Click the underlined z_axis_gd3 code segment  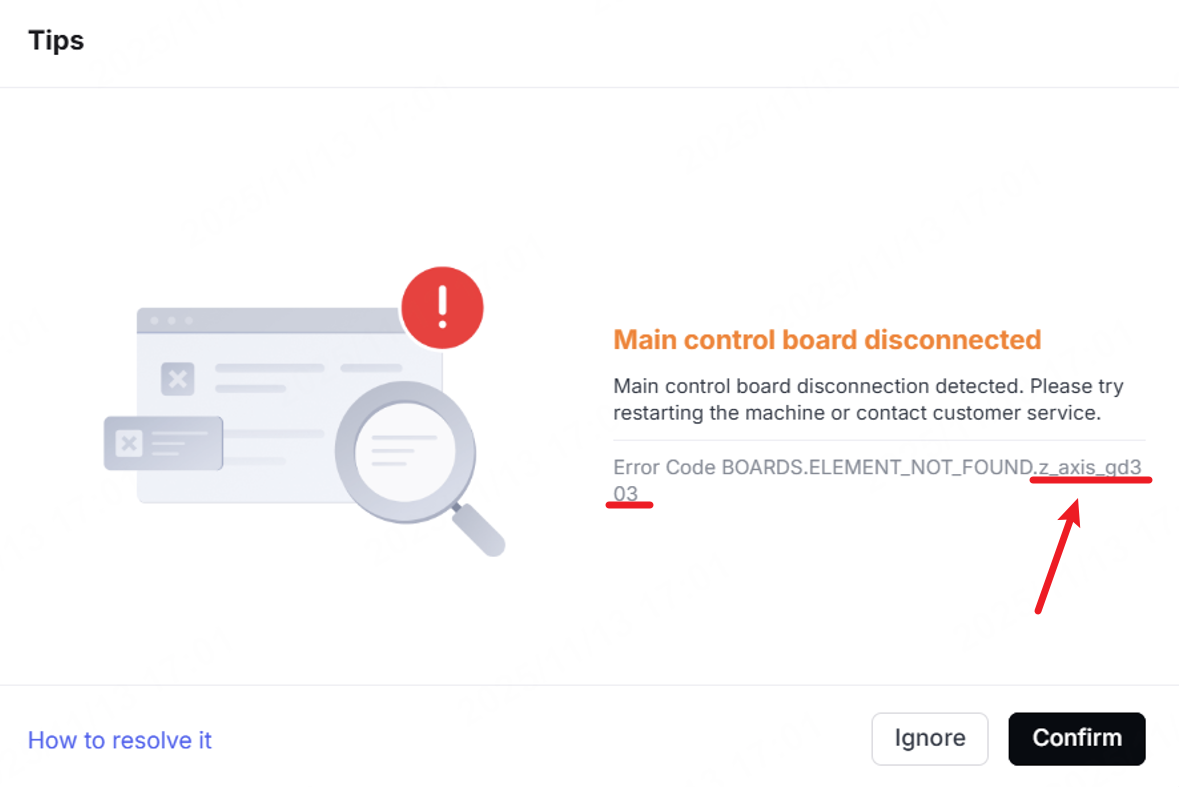click(1090, 468)
